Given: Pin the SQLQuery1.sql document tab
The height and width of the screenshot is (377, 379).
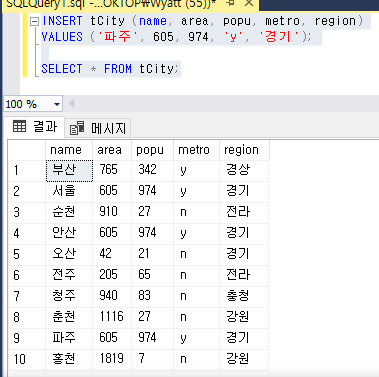Looking at the screenshot, I should tap(230, 3).
